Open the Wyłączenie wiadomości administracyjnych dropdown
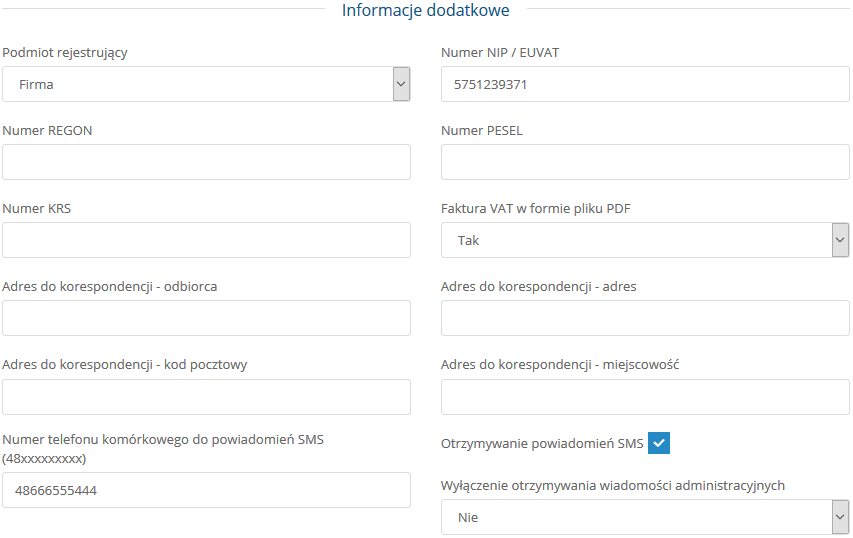 pos(645,518)
